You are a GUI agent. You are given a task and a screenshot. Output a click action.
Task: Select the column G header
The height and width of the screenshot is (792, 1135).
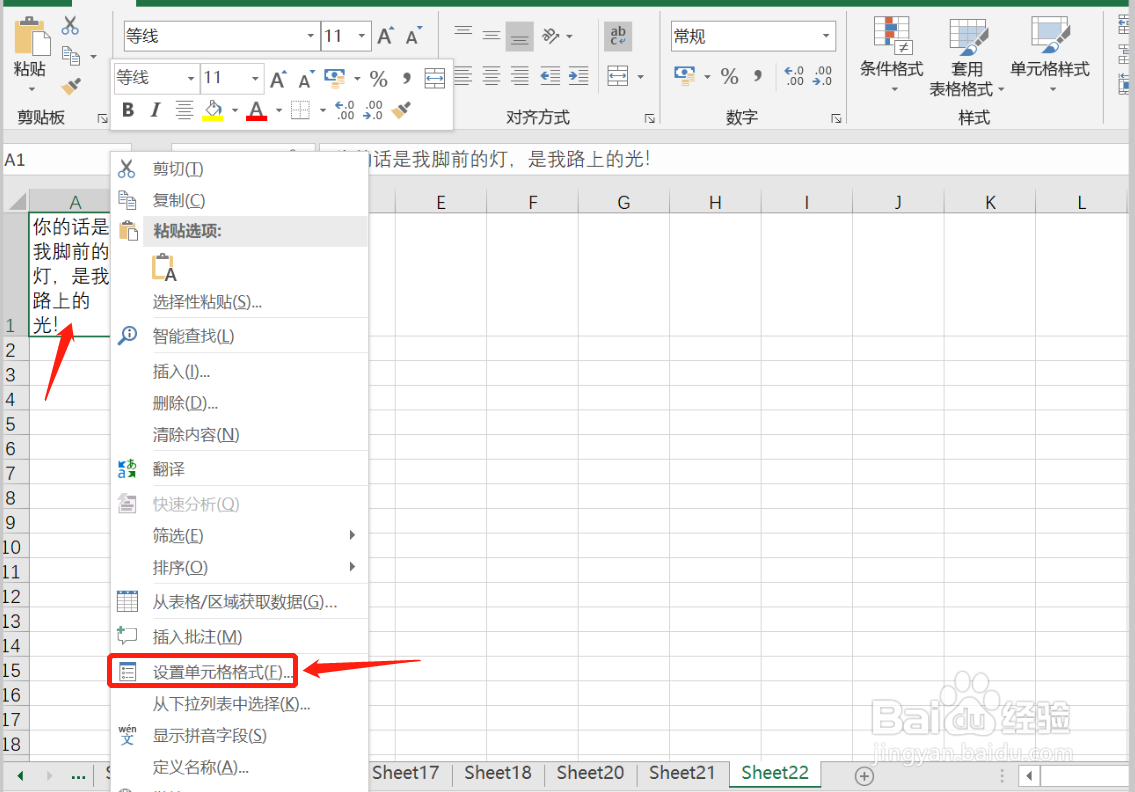[624, 203]
